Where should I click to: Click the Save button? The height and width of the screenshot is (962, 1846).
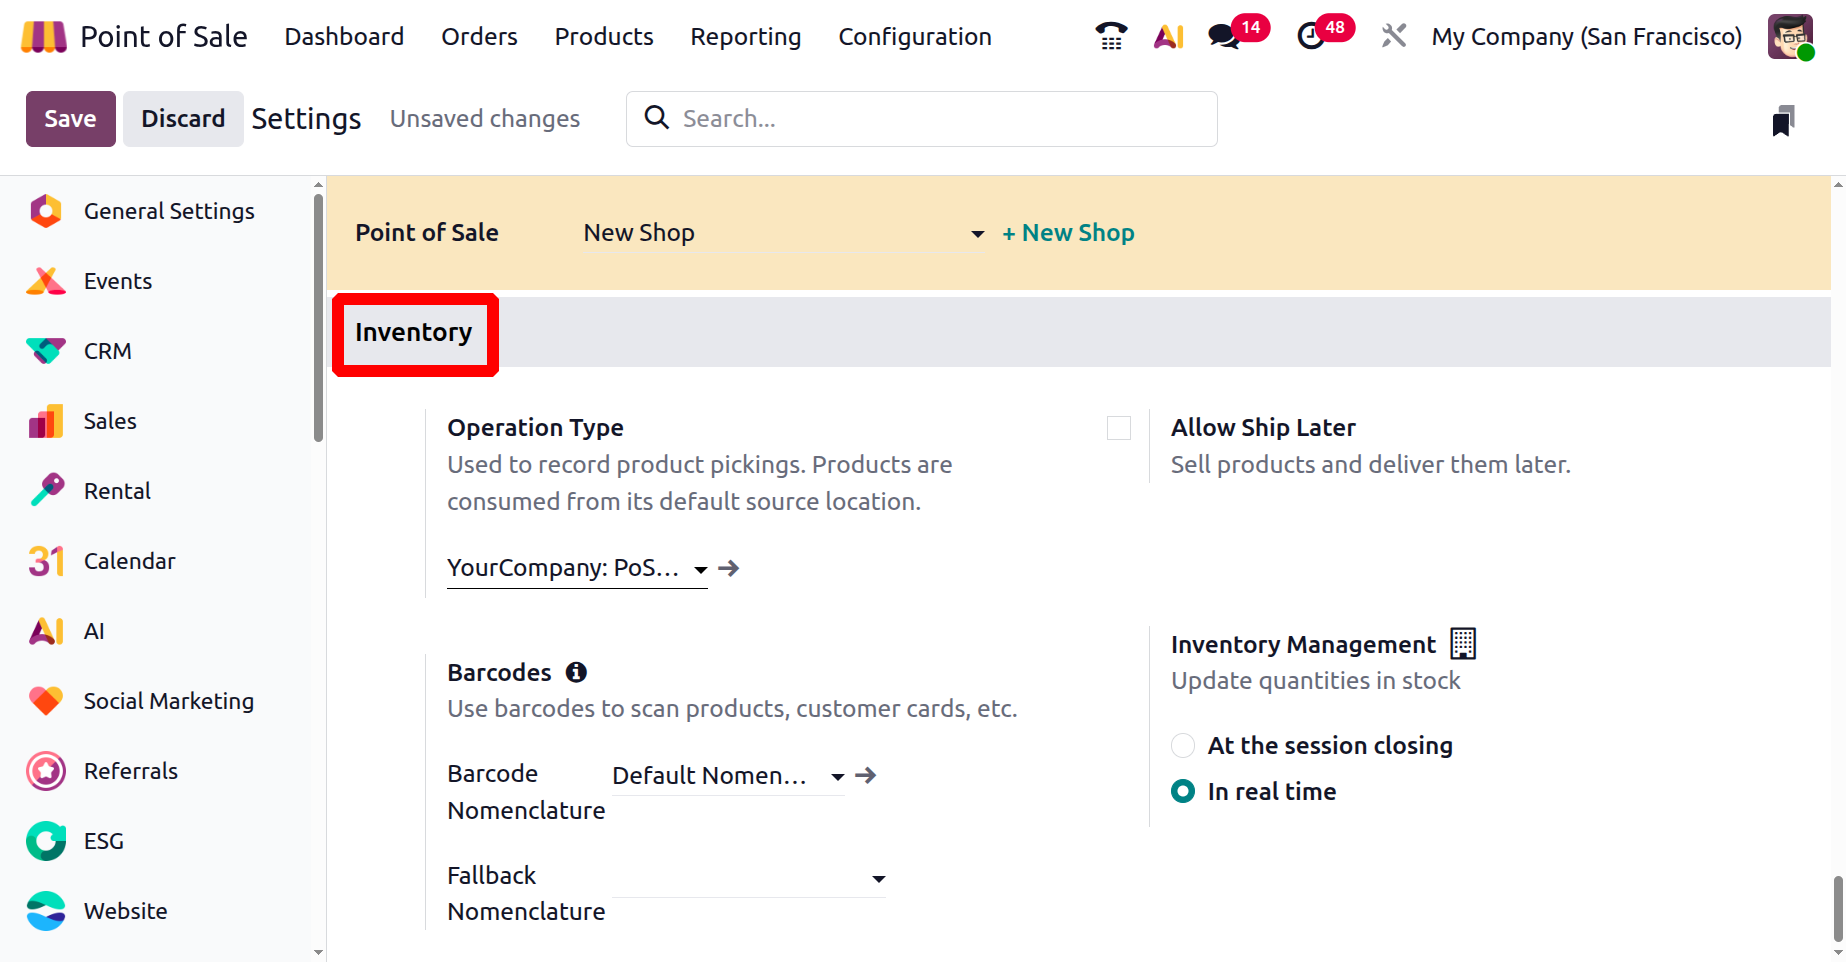pyautogui.click(x=70, y=119)
